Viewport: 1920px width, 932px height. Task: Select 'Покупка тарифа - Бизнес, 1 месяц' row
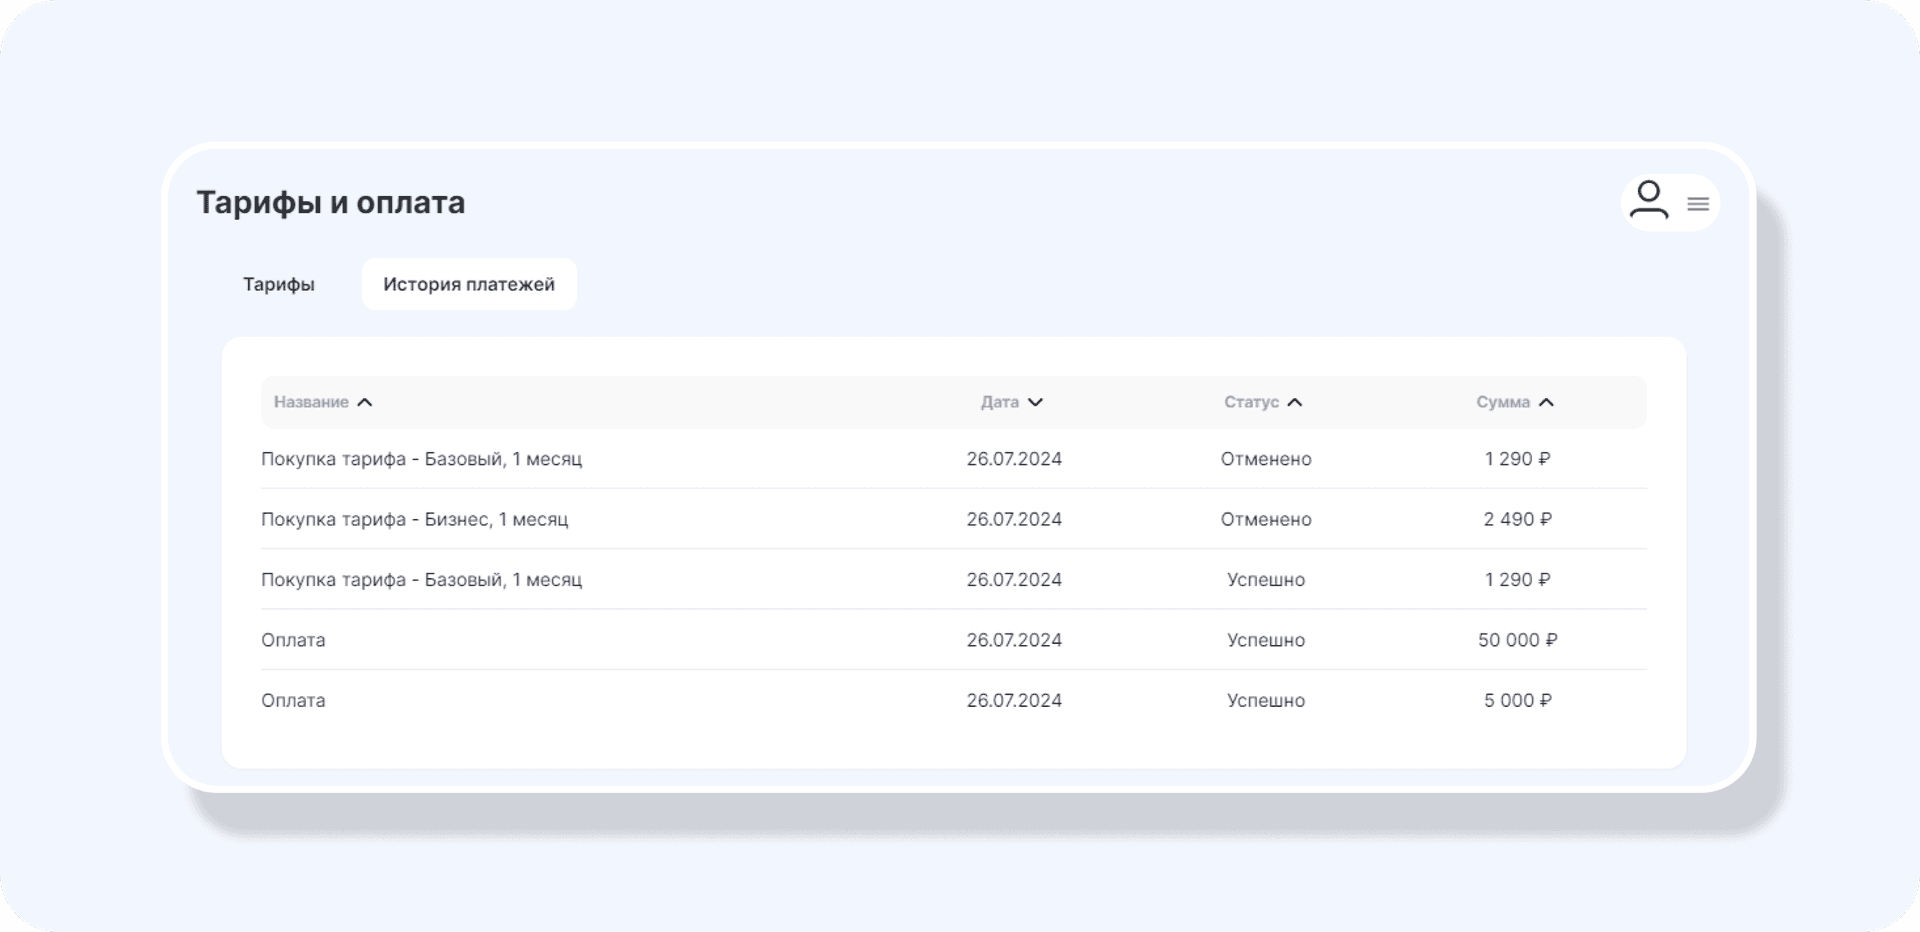953,519
